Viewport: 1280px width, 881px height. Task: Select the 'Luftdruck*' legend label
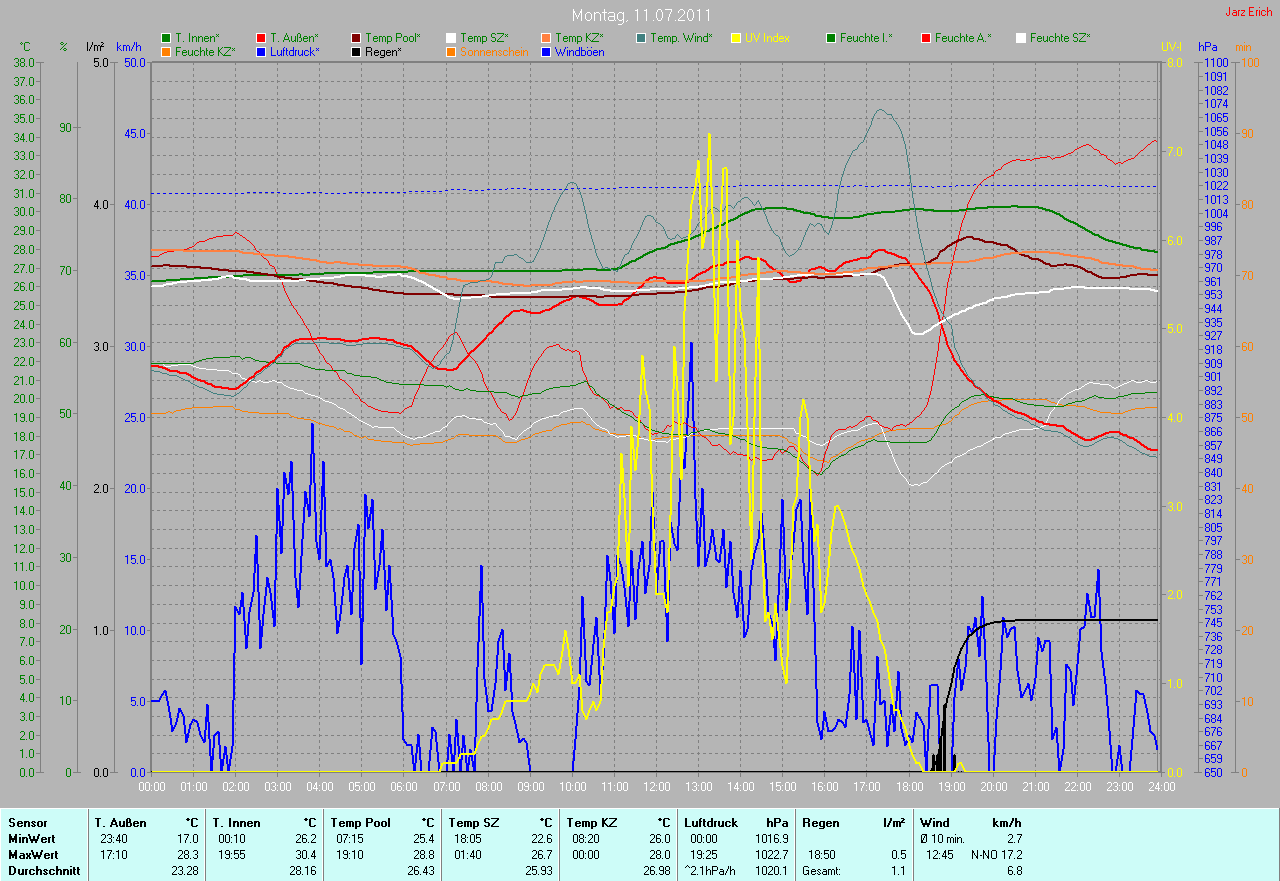(295, 51)
